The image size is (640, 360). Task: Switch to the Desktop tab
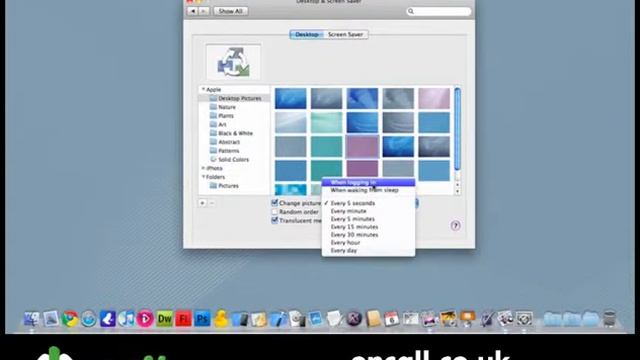[x=307, y=35]
